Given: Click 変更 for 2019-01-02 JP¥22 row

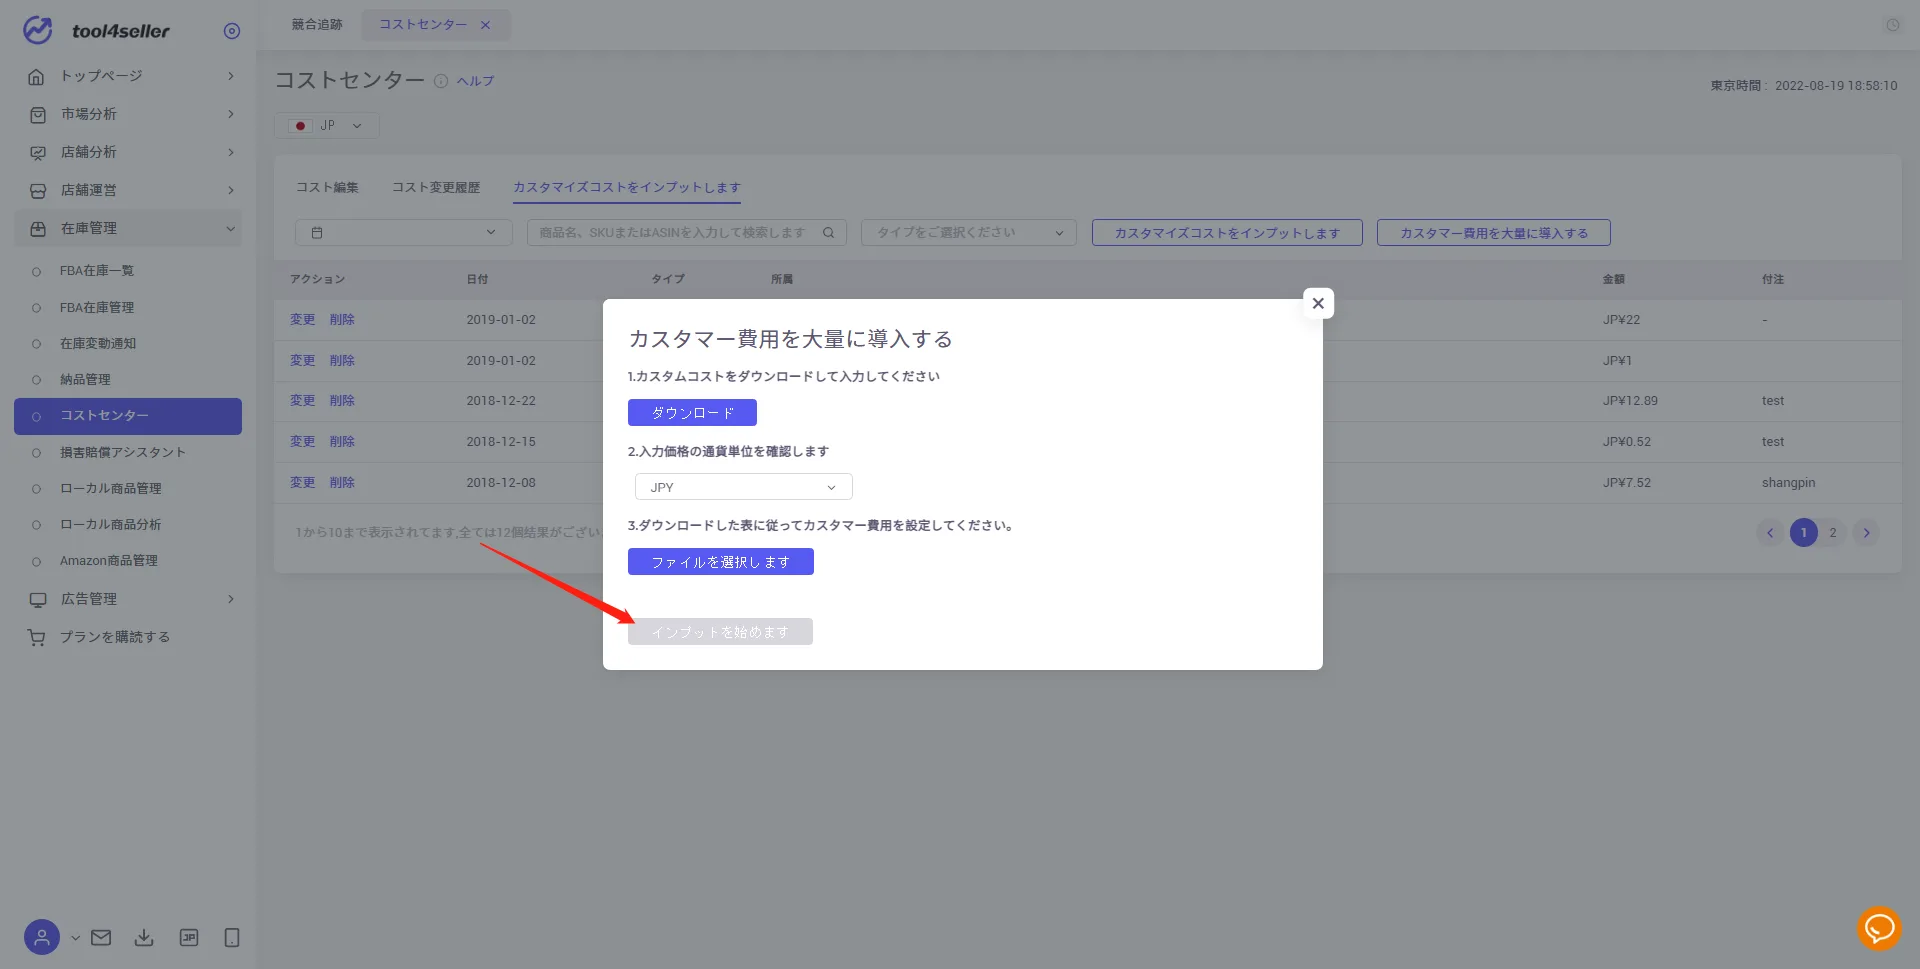Looking at the screenshot, I should point(302,320).
